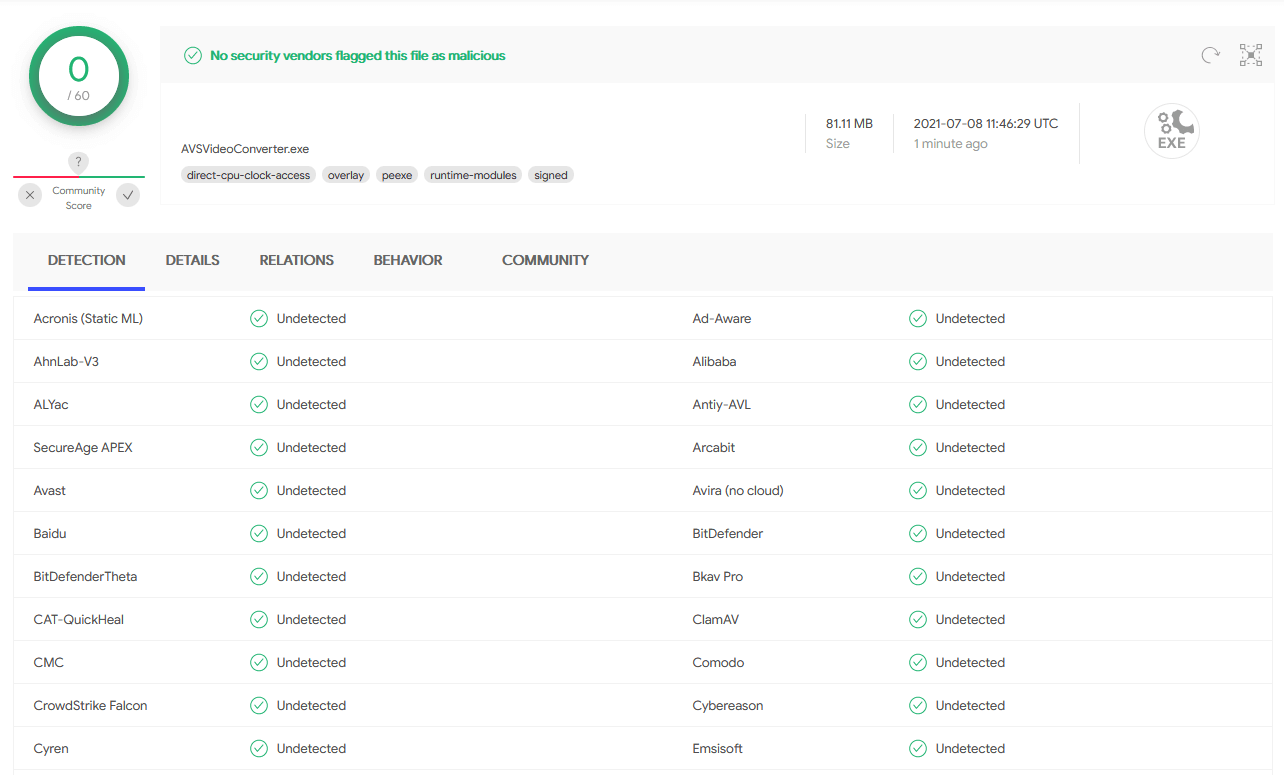Click the reanalyze file refresh icon

click(1210, 55)
